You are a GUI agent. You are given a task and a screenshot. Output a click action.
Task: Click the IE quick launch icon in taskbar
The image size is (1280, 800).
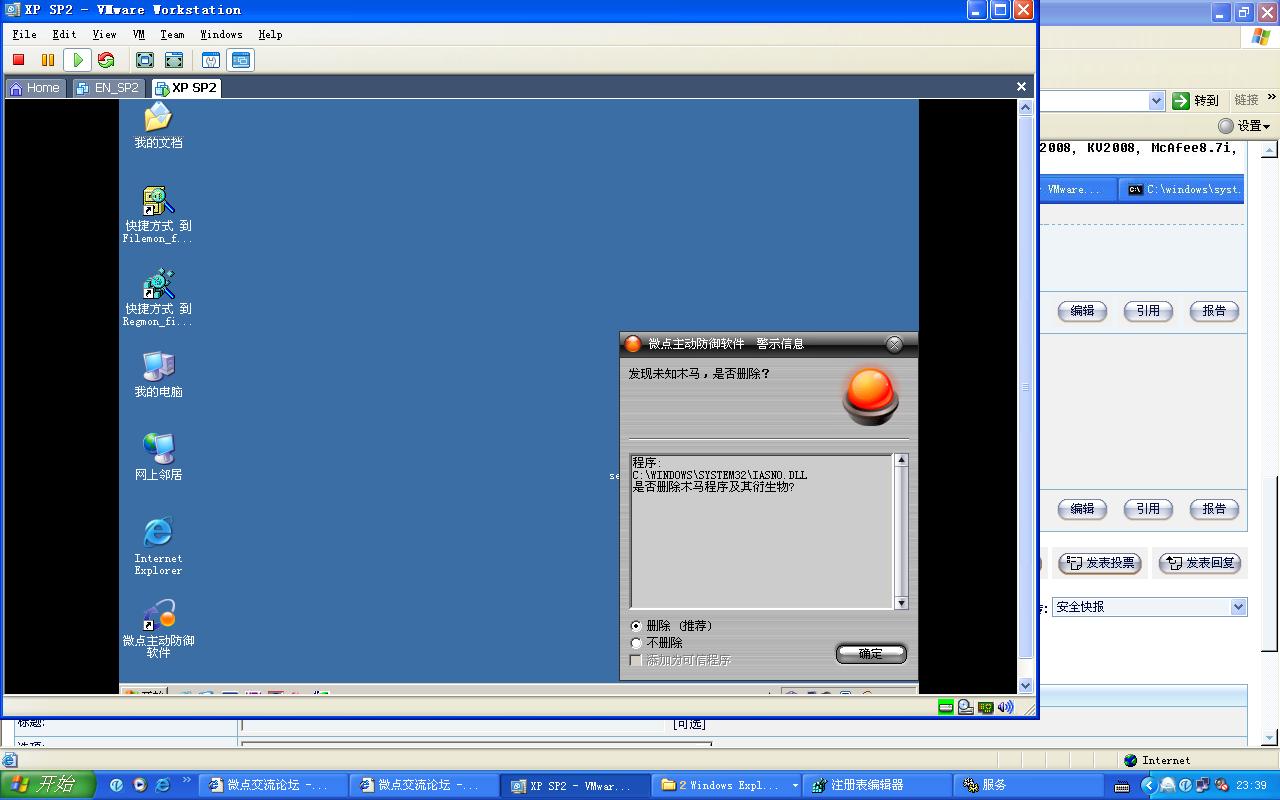pos(163,785)
